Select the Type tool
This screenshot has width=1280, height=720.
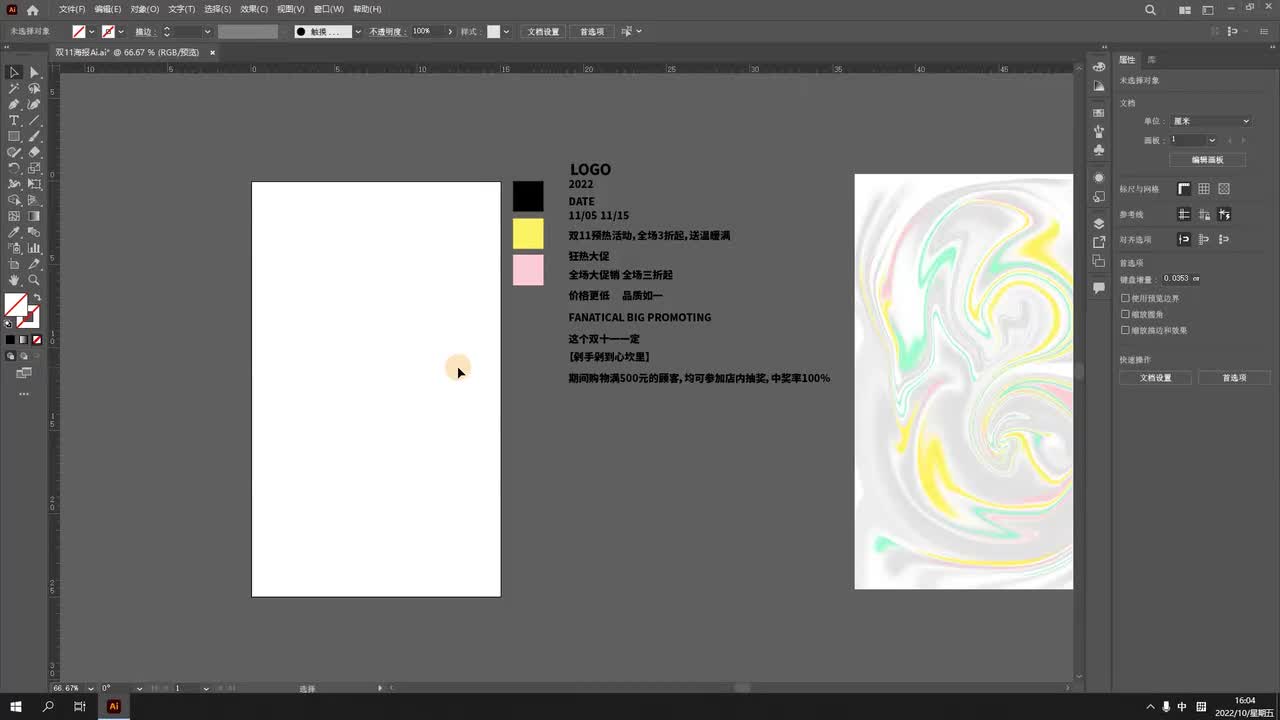(x=14, y=120)
